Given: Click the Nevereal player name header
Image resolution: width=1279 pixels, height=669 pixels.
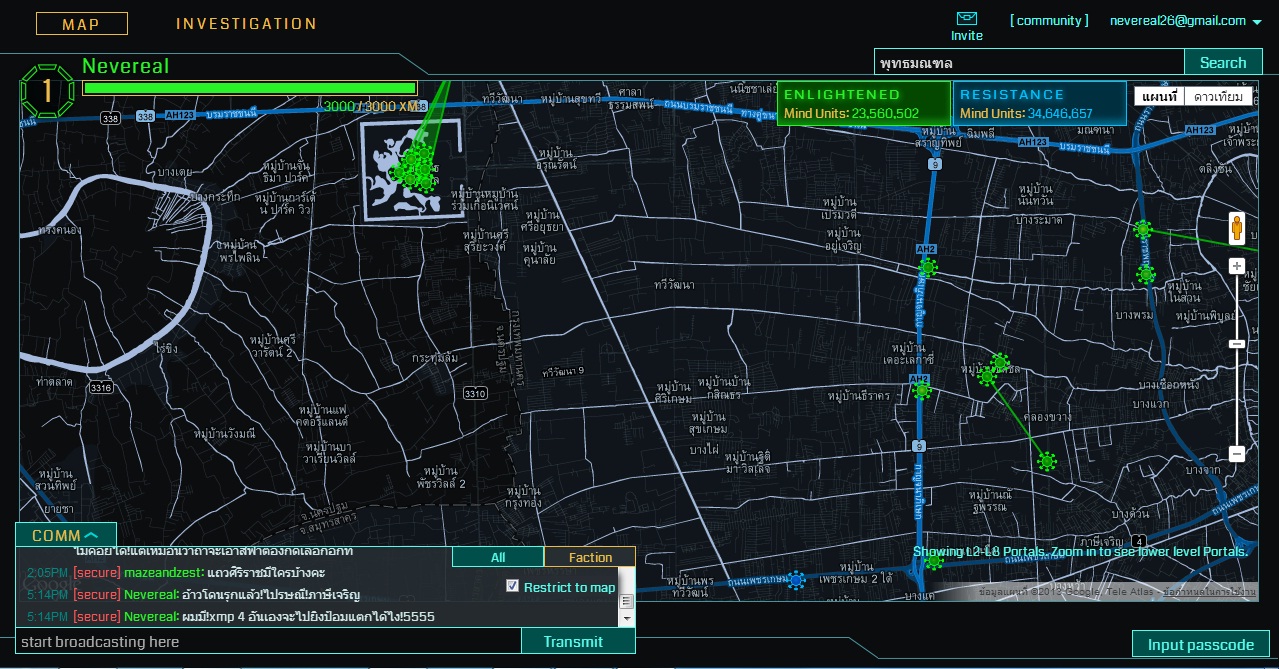Looking at the screenshot, I should coord(126,66).
